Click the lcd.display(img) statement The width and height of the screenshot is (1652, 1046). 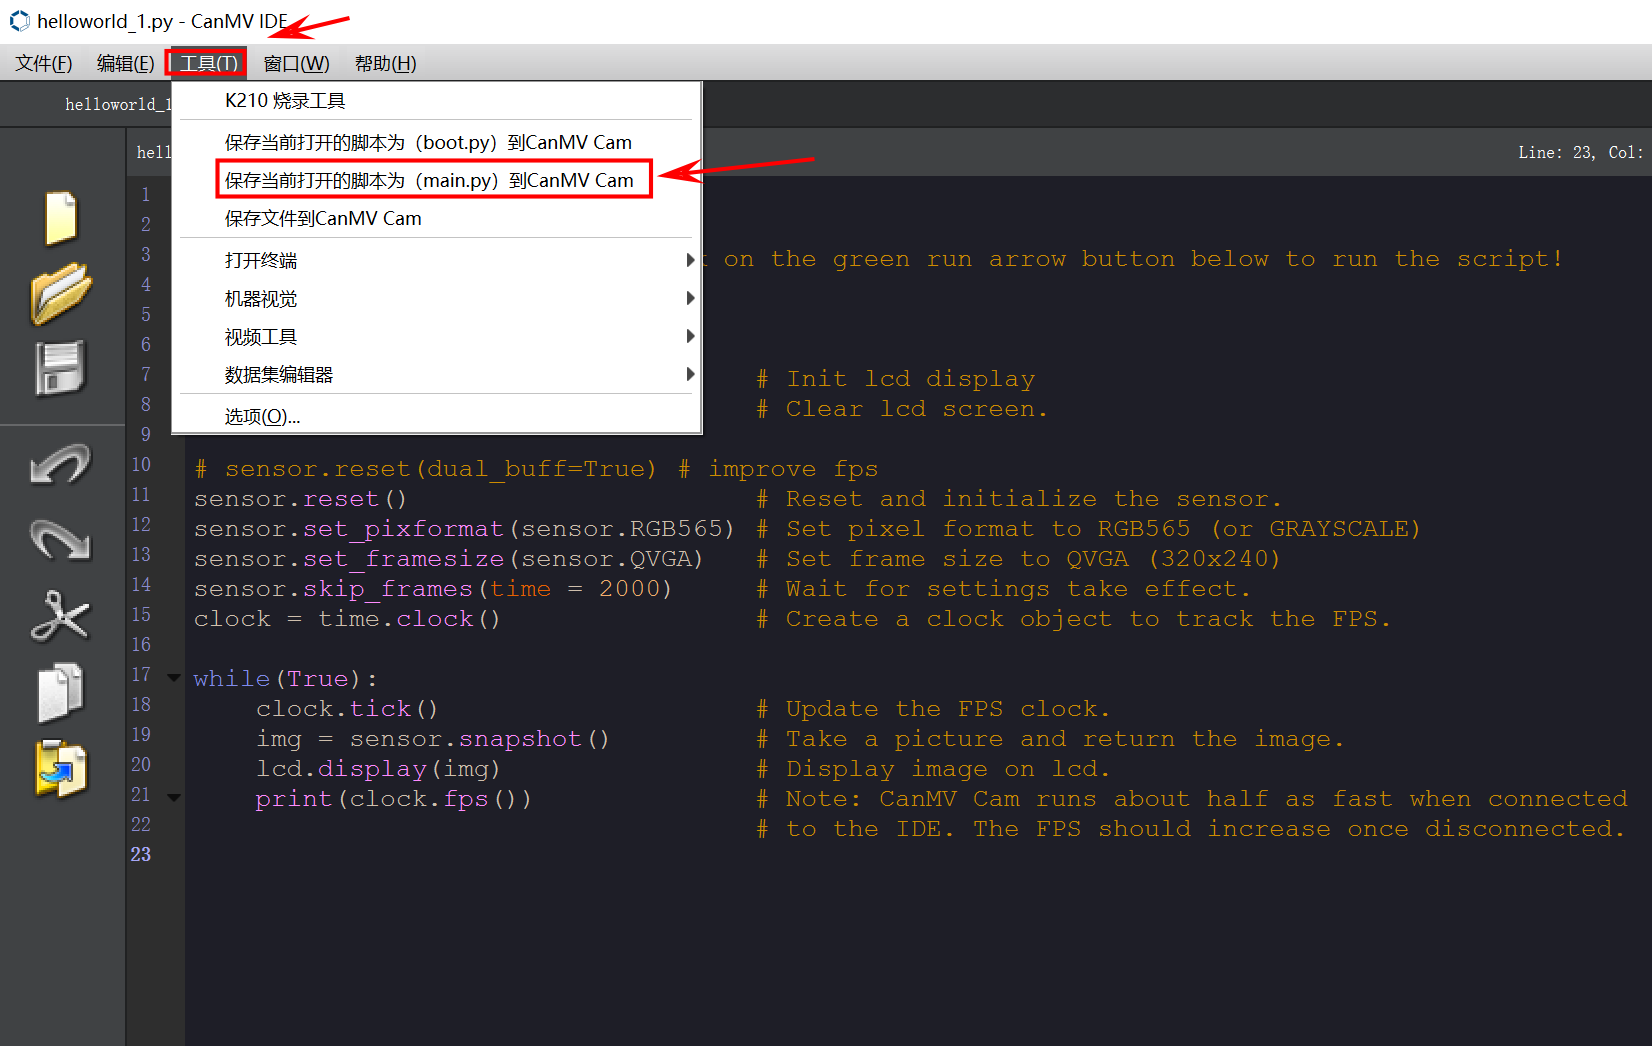pos(378,769)
